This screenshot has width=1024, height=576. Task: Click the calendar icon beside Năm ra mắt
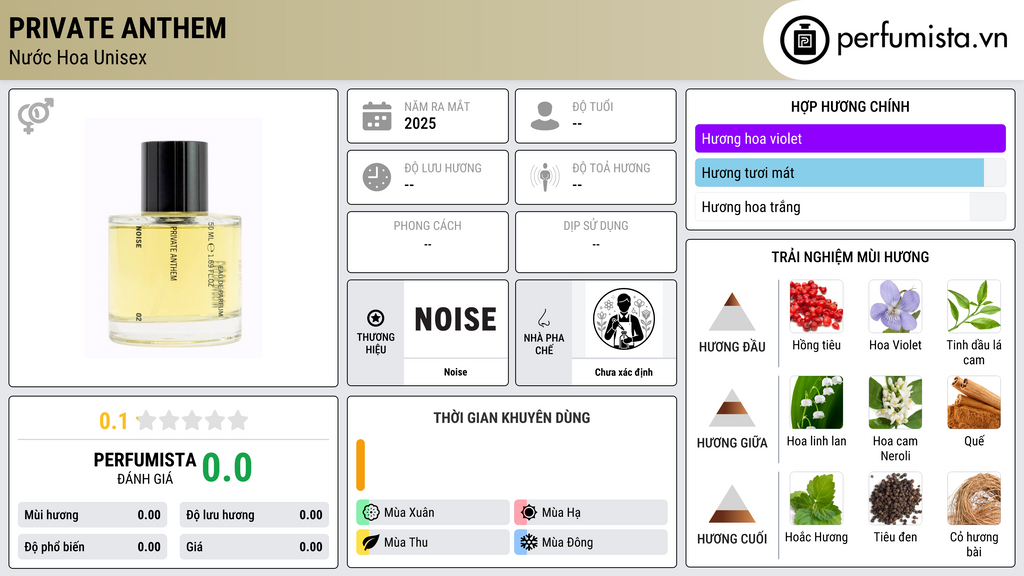coord(377,116)
